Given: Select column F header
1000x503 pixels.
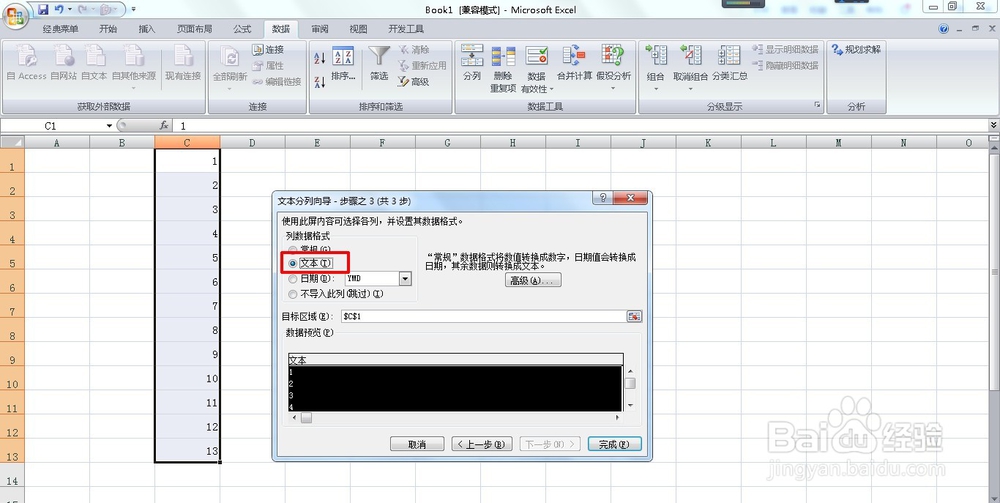Looking at the screenshot, I should [382, 143].
